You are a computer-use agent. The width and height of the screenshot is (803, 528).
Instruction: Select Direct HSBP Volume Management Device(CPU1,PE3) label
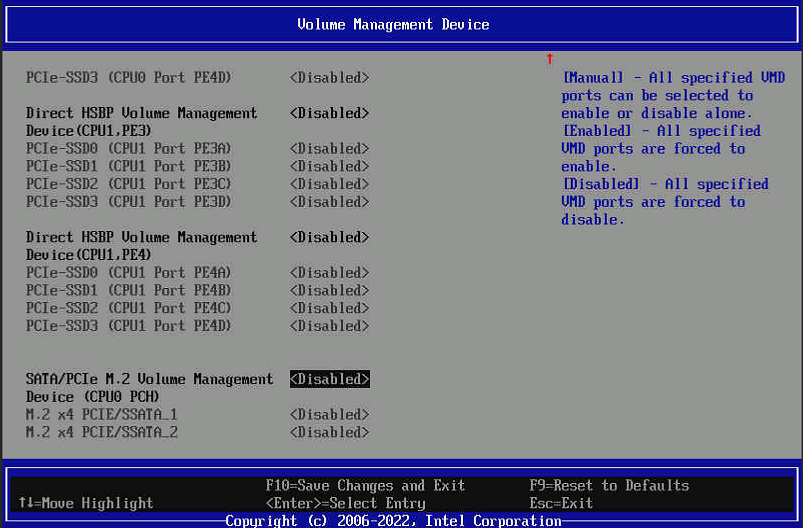(141, 122)
